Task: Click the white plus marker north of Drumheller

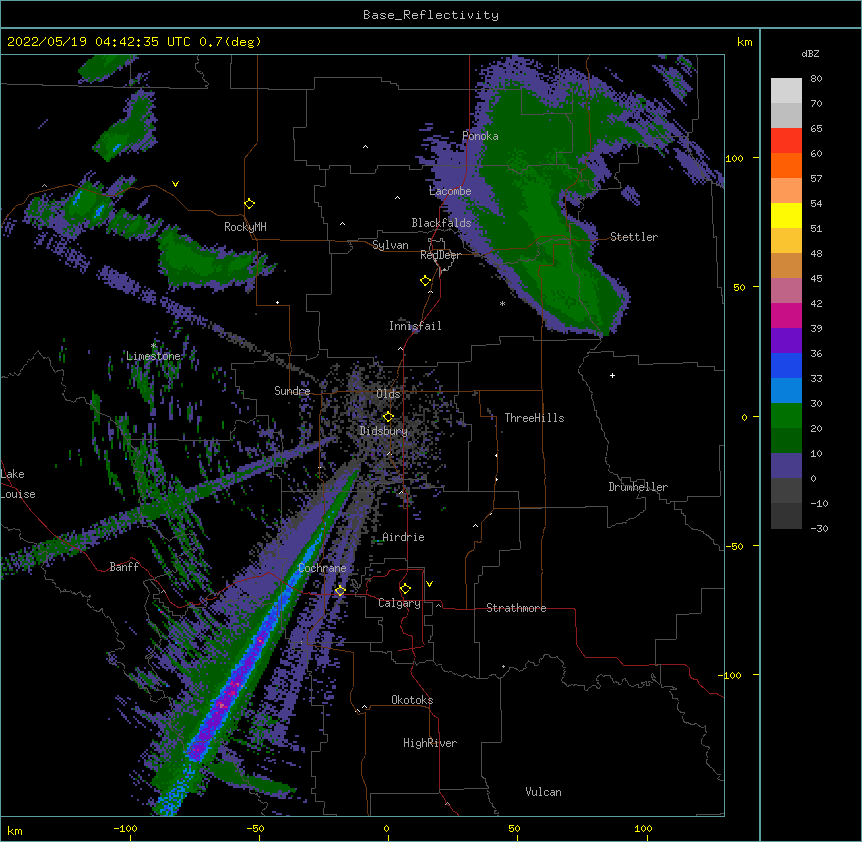Action: 612,375
